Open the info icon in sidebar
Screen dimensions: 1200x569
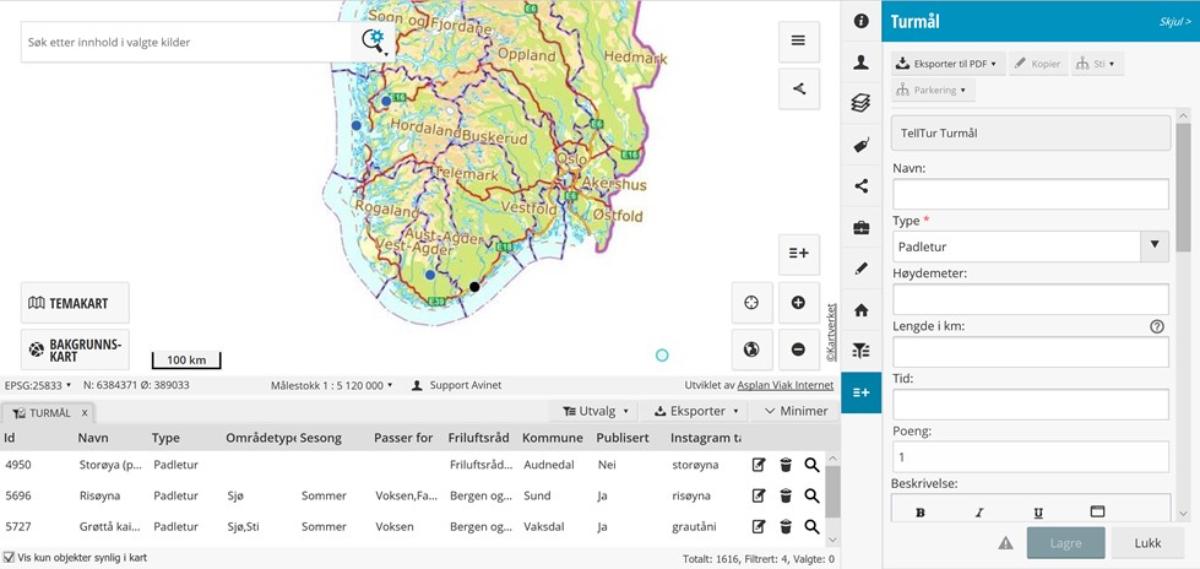[861, 21]
